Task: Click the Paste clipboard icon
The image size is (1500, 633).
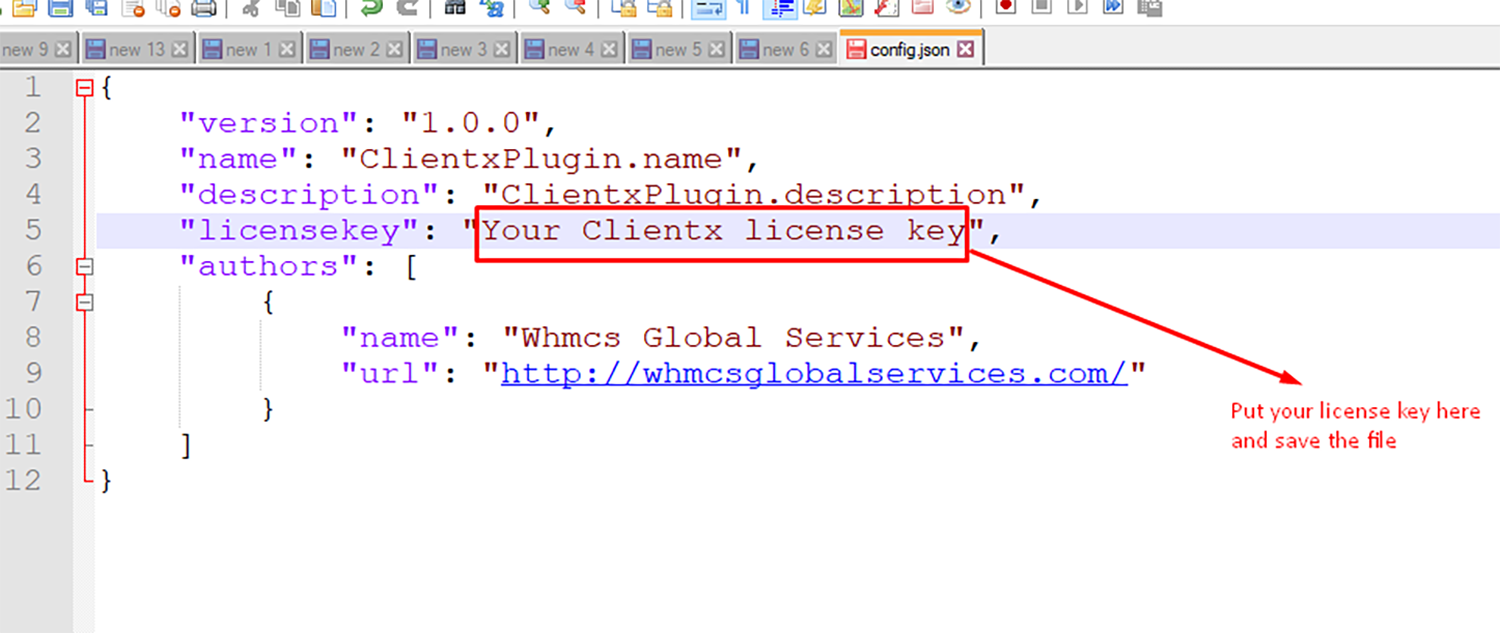Action: click(x=323, y=8)
